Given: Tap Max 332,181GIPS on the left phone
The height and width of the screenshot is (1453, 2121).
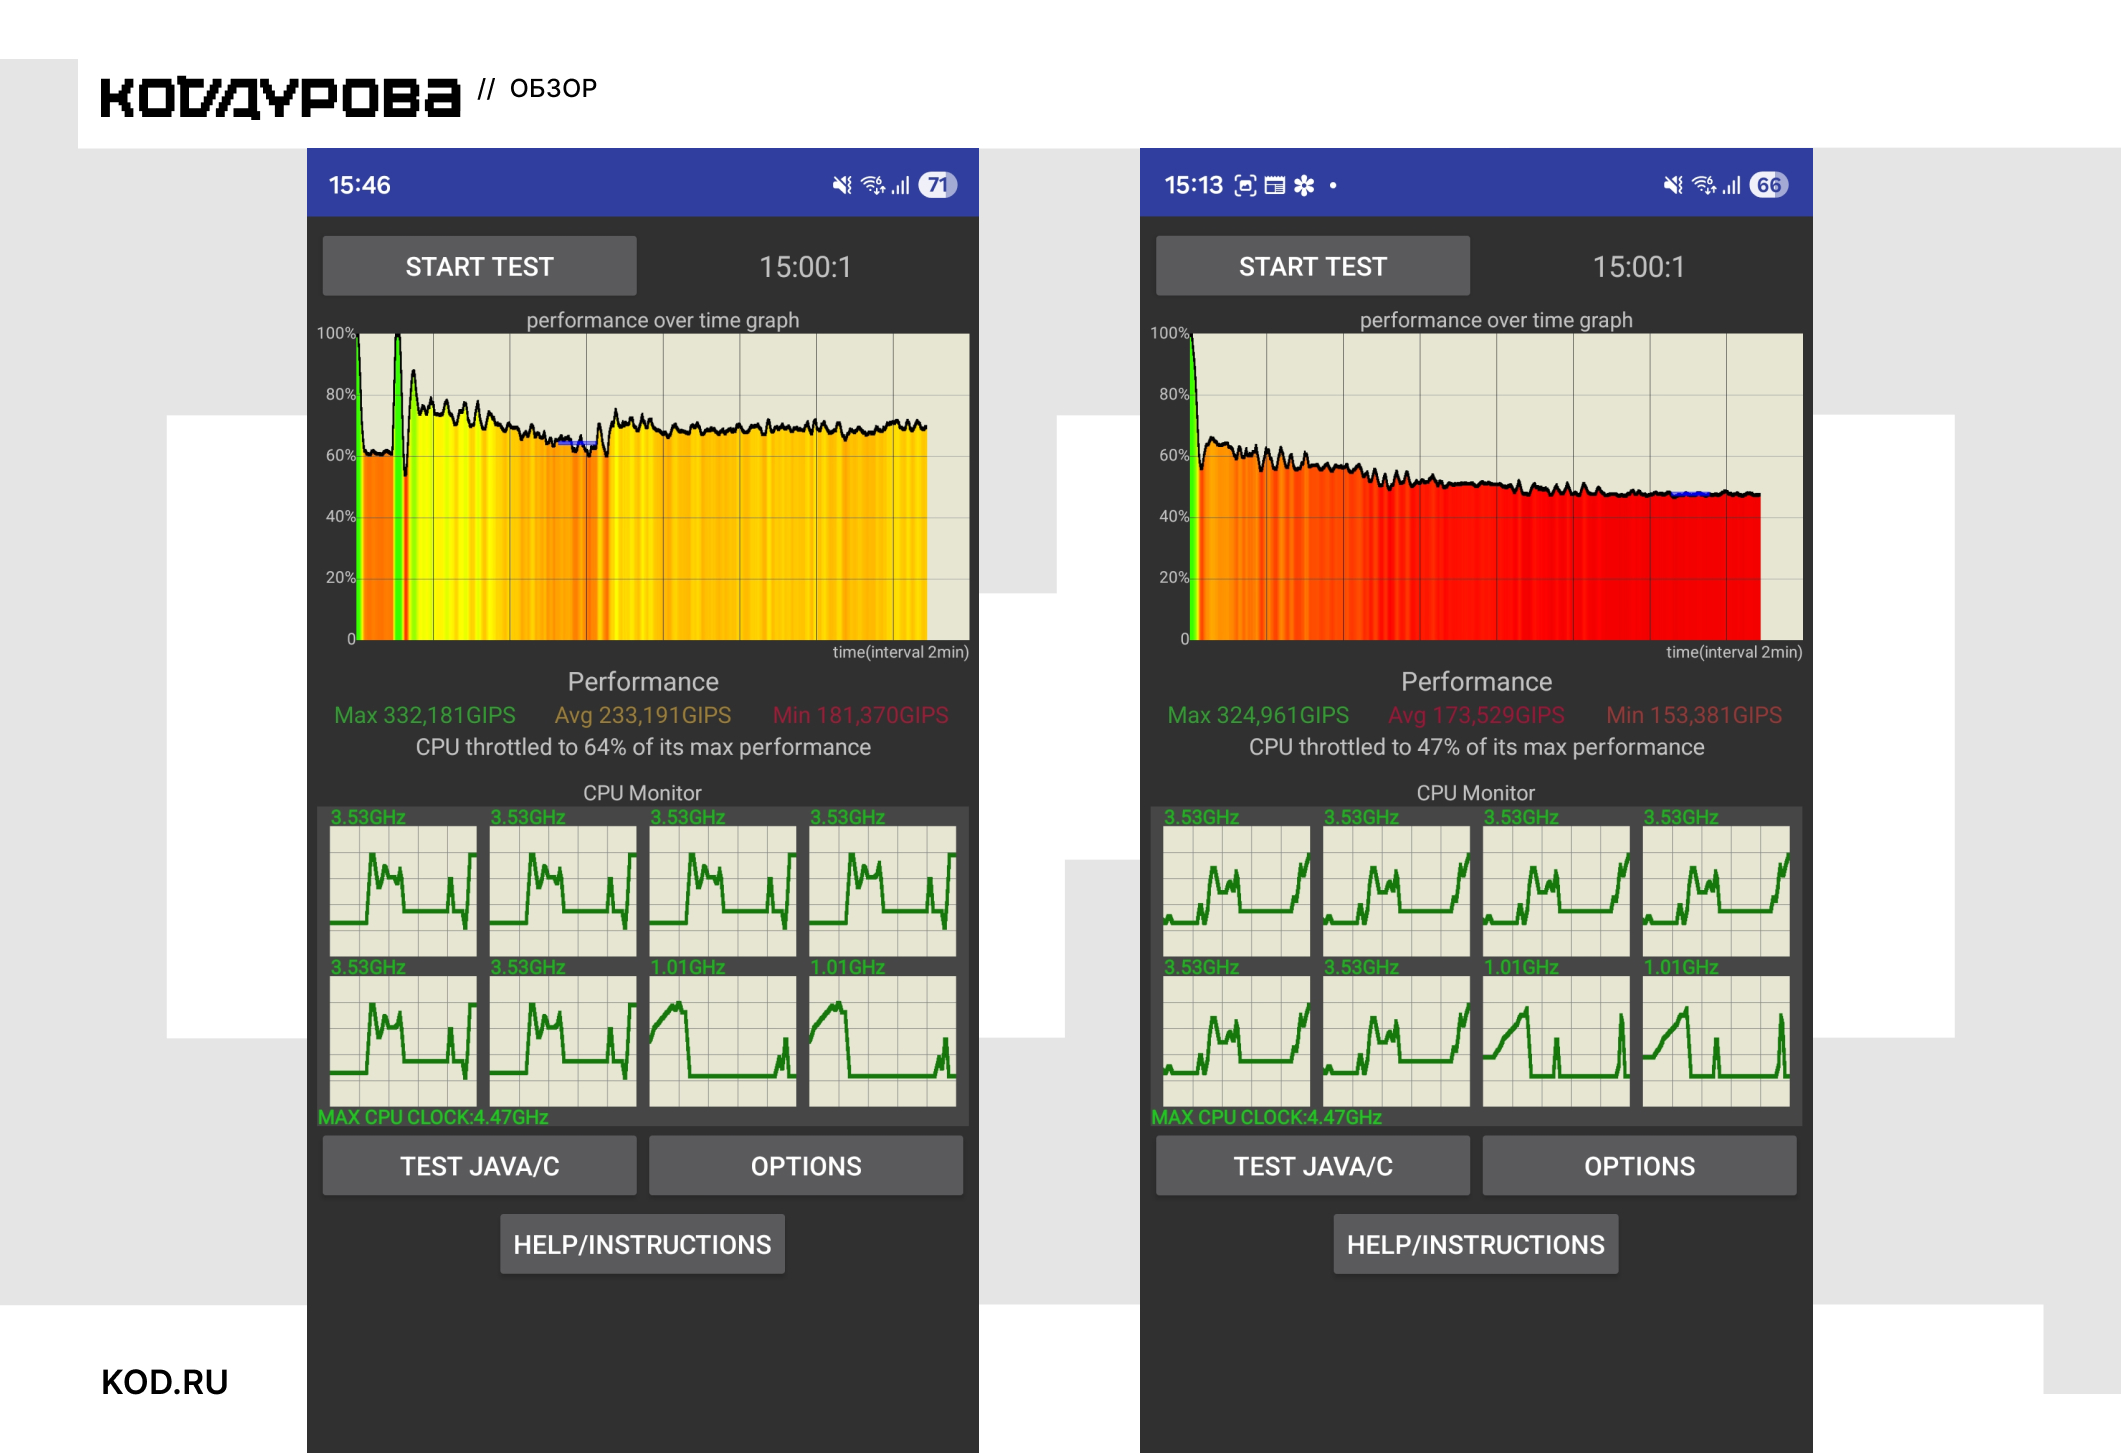Looking at the screenshot, I should click(425, 715).
